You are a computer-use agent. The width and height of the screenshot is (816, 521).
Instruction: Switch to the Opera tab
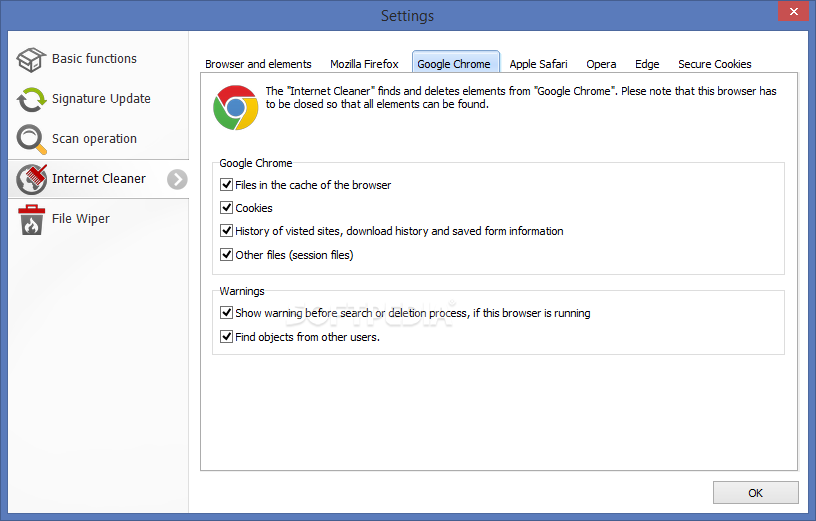point(601,64)
